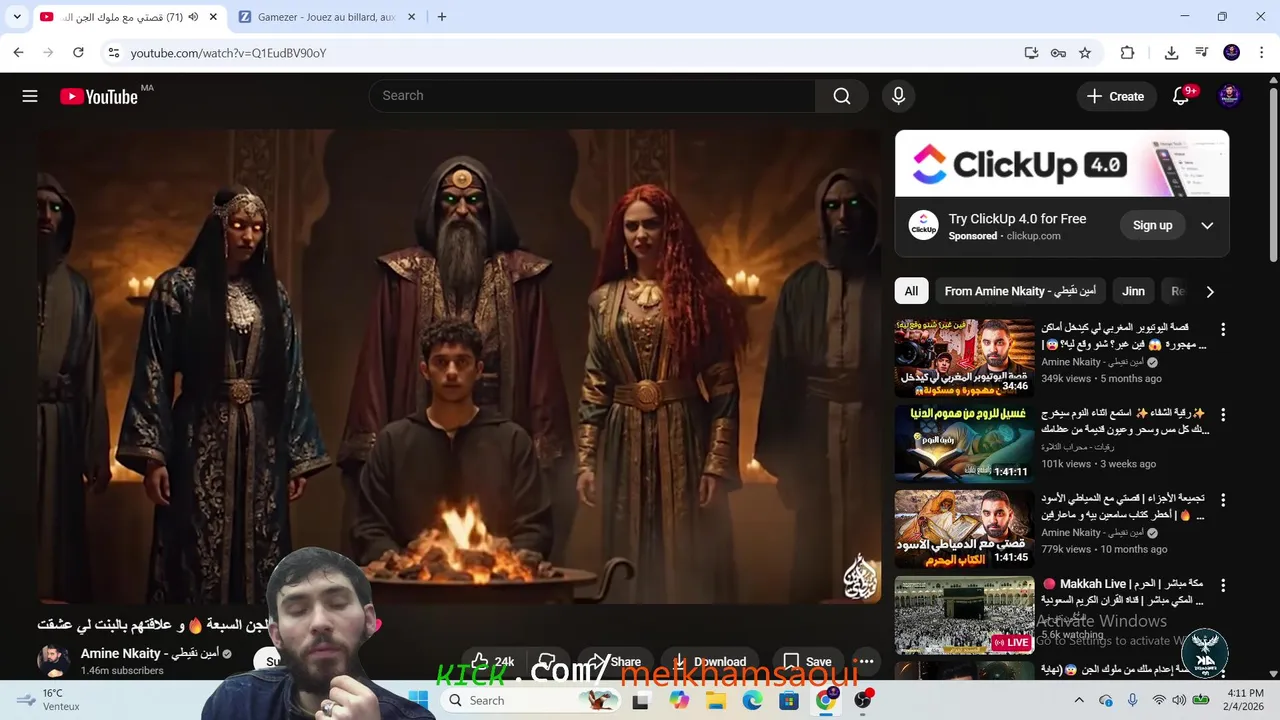
Task: Download the video
Action: pos(709,661)
